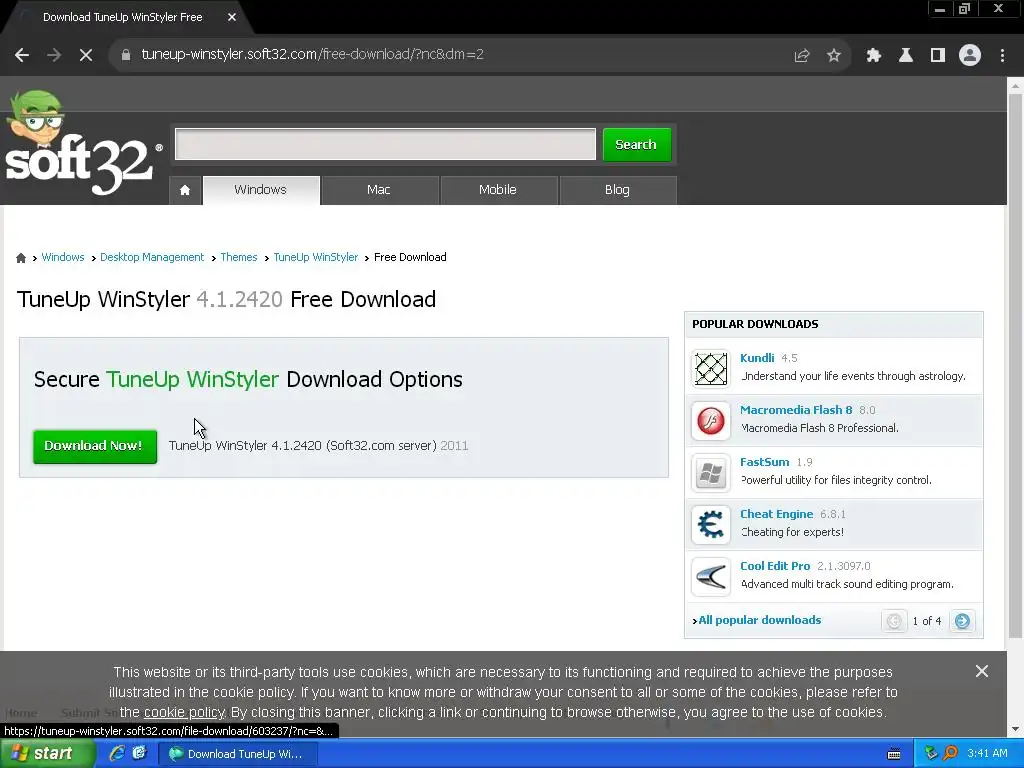Switch to the Mac tab
This screenshot has width=1024, height=768.
(379, 190)
